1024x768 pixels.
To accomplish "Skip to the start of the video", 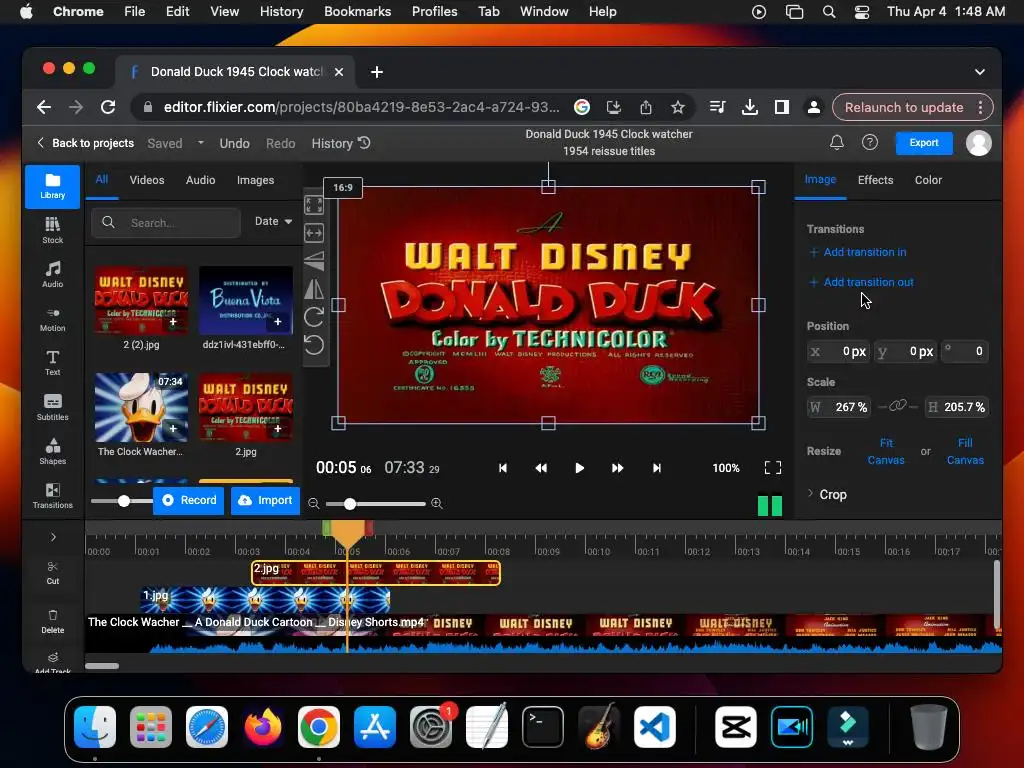I will [503, 468].
